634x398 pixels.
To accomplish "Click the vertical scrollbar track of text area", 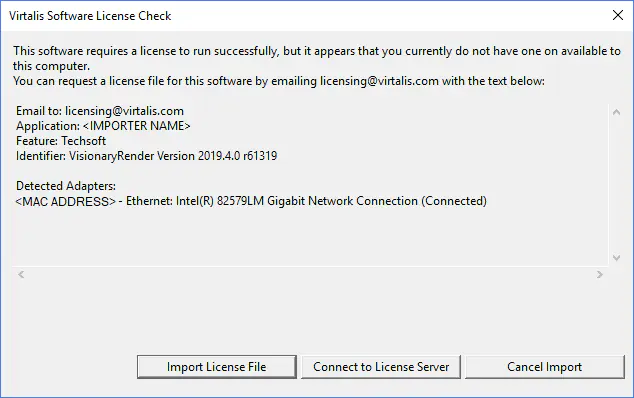I will pyautogui.click(x=616, y=185).
